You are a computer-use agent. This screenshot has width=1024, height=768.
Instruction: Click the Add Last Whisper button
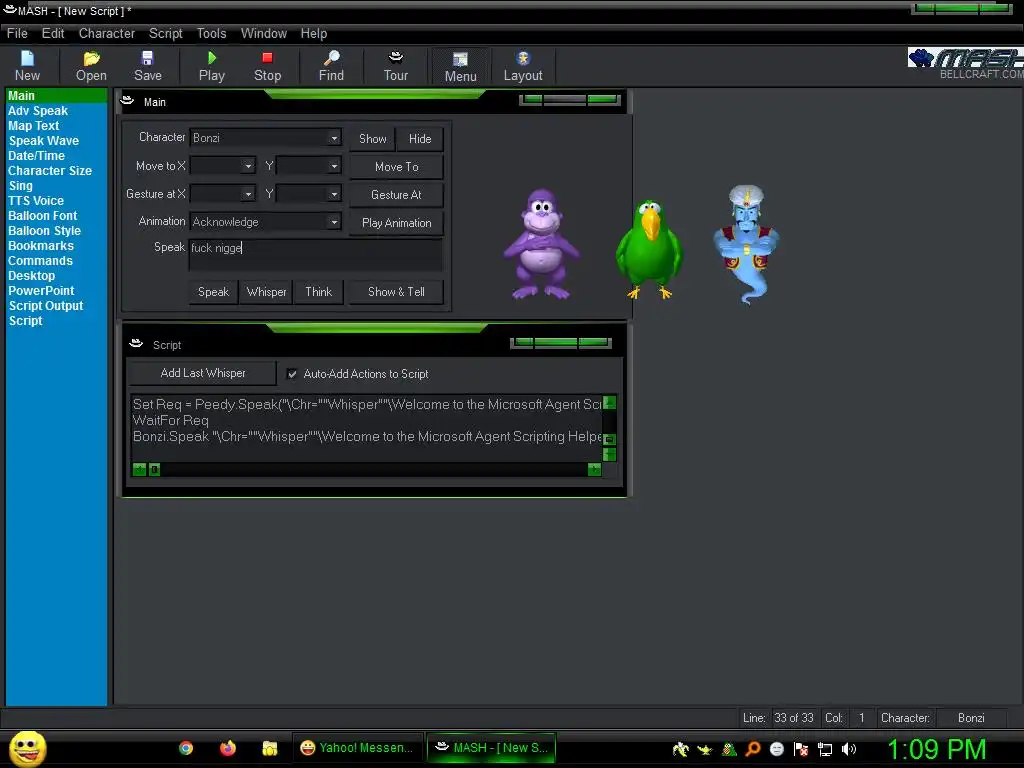tap(203, 373)
